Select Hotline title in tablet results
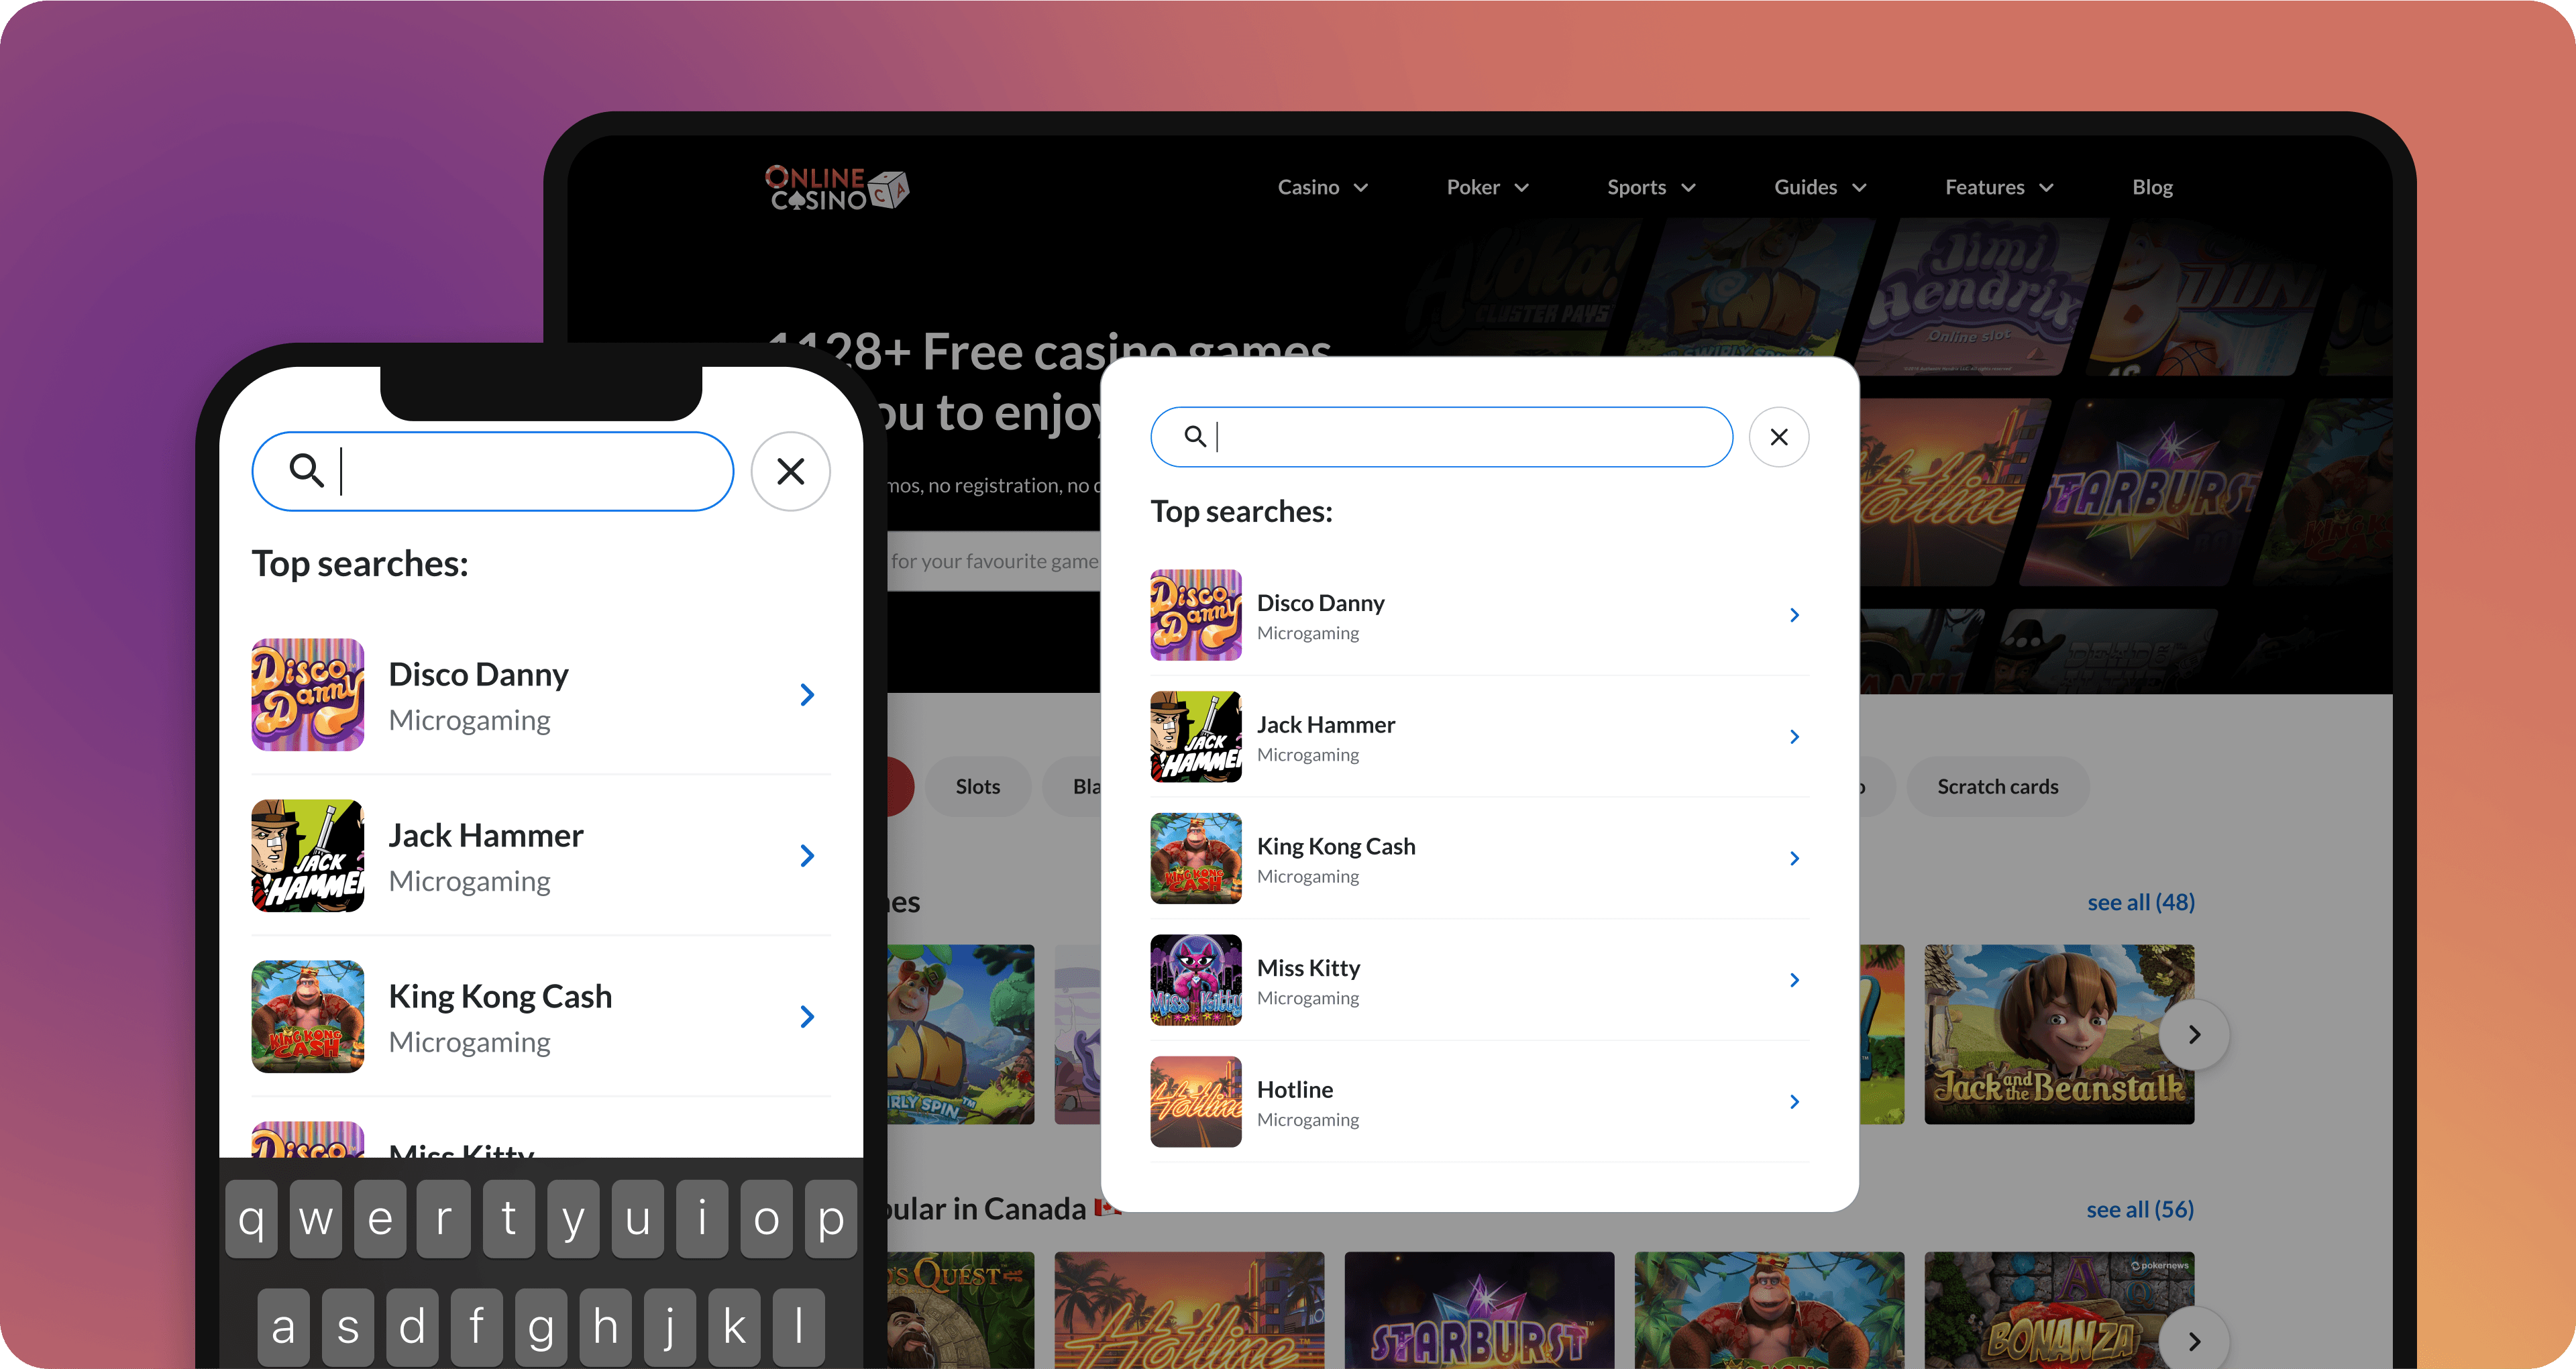The height and width of the screenshot is (1369, 2576). 1295,1090
